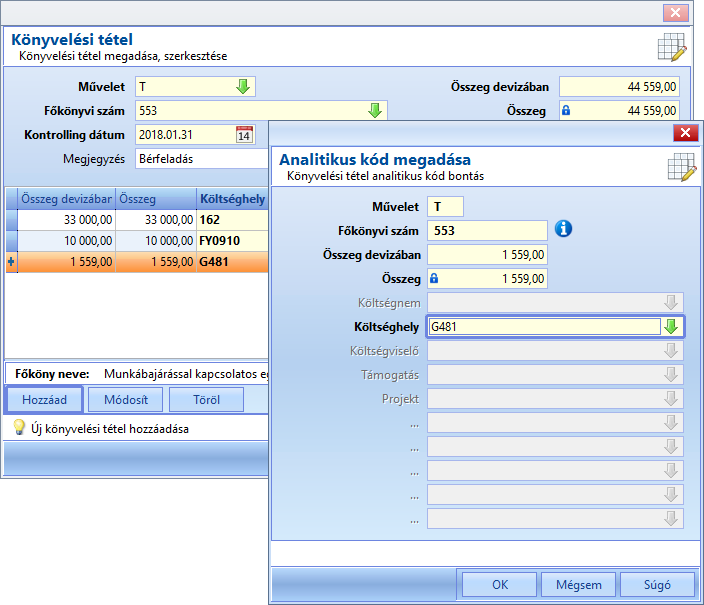Click the Megjegyzés field containing Bérfeladás
This screenshot has height=605, width=704.
coord(202,159)
